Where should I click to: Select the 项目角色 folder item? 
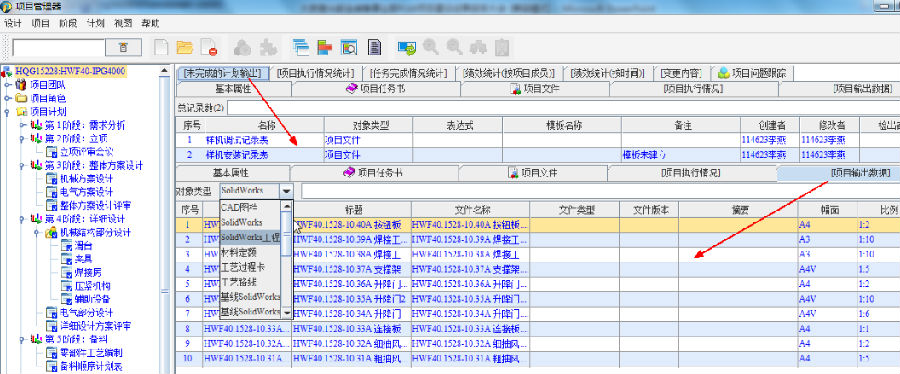coord(48,98)
